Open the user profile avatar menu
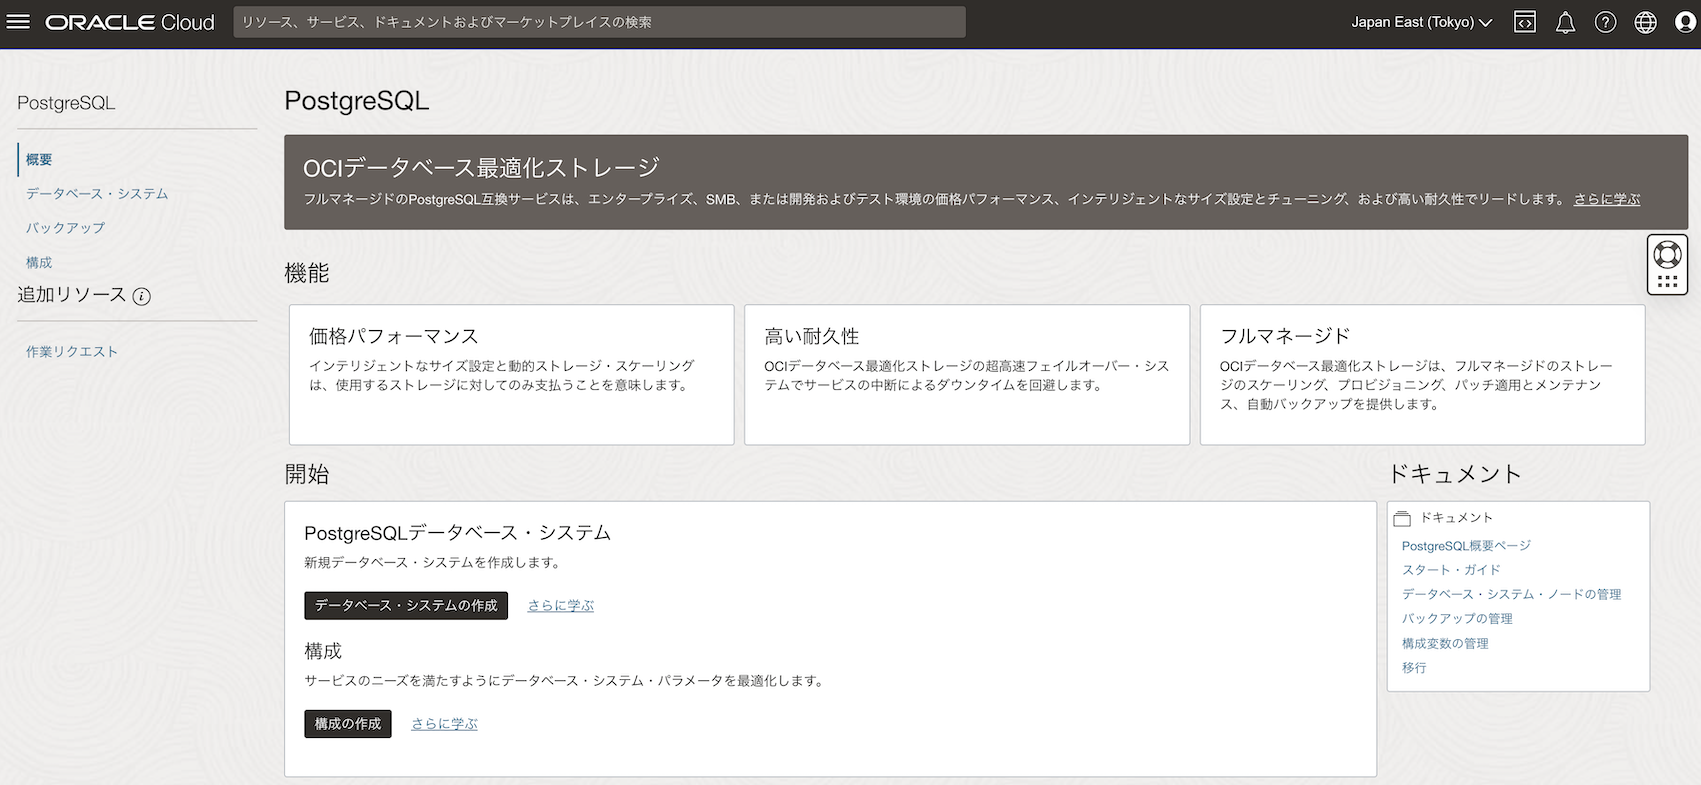1701x785 pixels. [x=1685, y=22]
